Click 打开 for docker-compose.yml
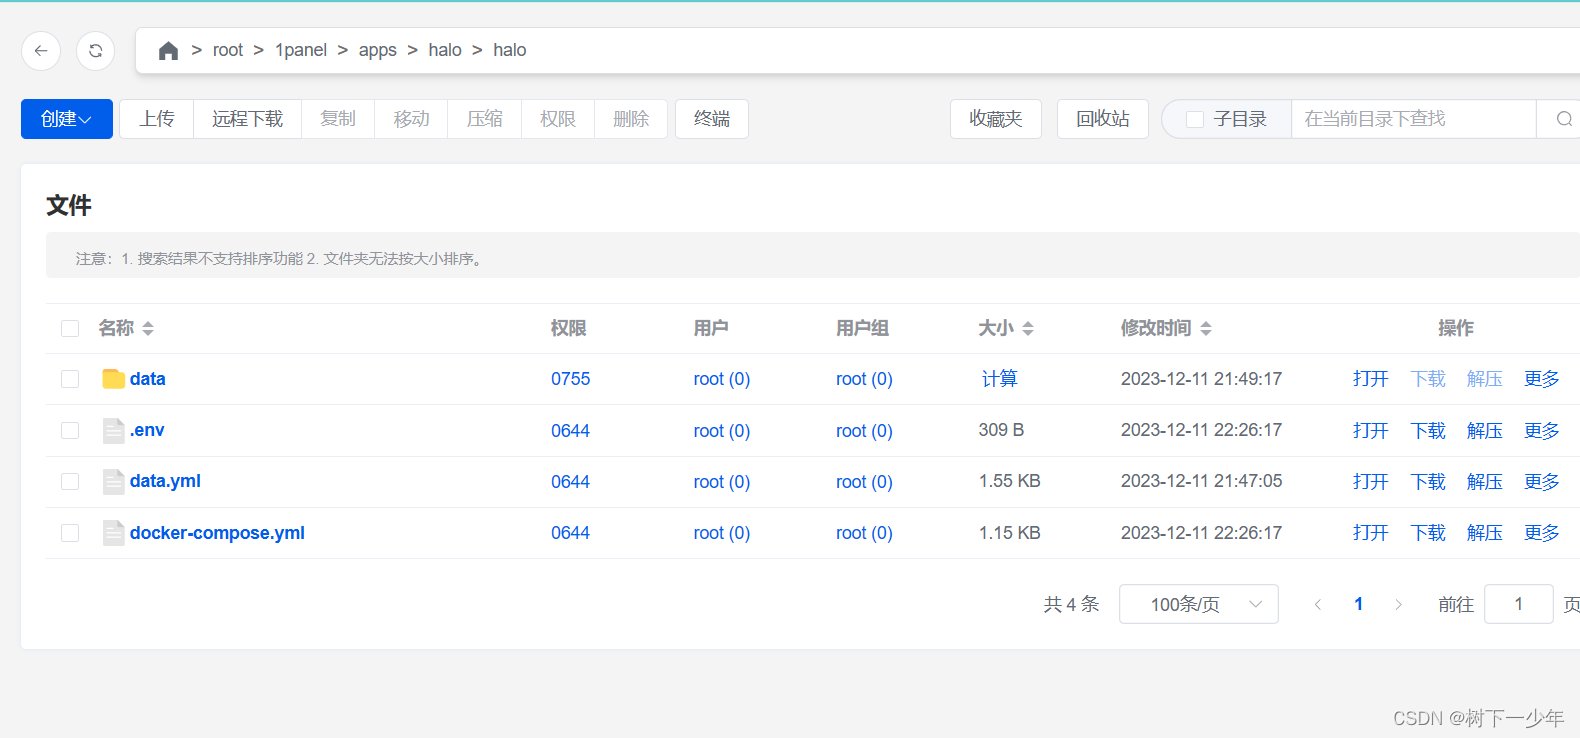This screenshot has height=738, width=1580. pyautogui.click(x=1370, y=533)
